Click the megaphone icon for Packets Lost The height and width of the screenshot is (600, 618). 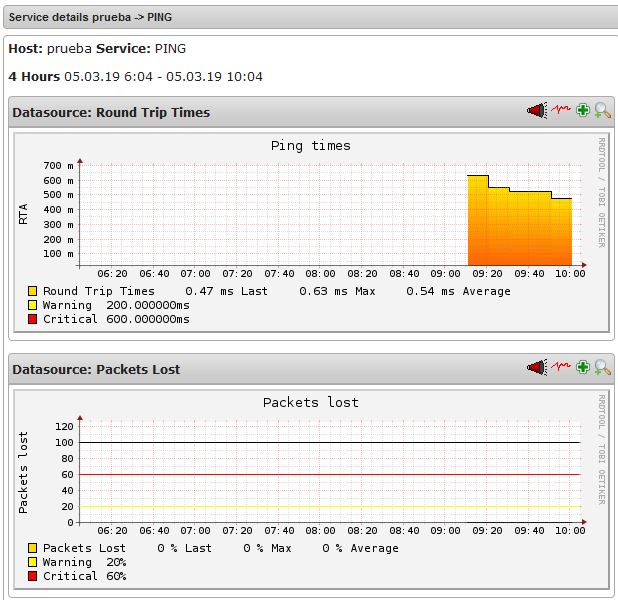click(x=537, y=368)
